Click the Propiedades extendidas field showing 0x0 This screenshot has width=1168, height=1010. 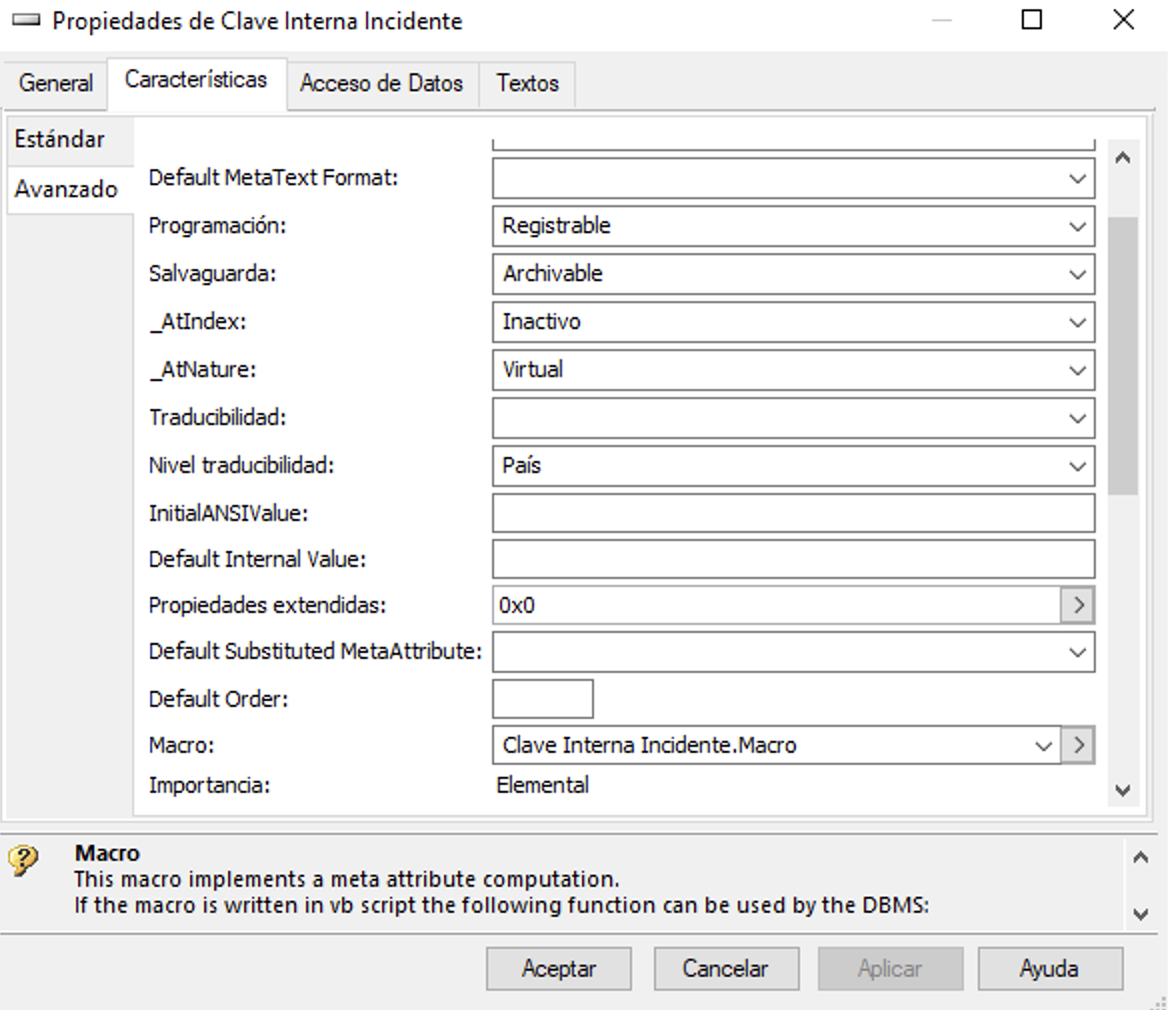(776, 605)
